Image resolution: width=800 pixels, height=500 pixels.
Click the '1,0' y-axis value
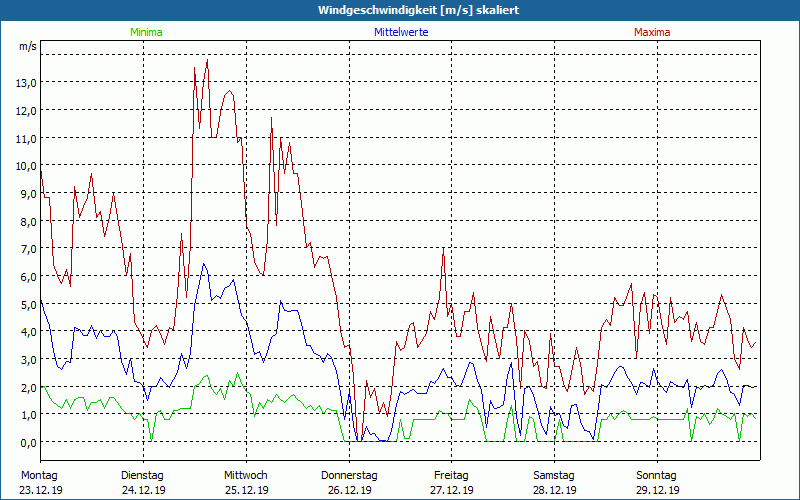pyautogui.click(x=28, y=415)
